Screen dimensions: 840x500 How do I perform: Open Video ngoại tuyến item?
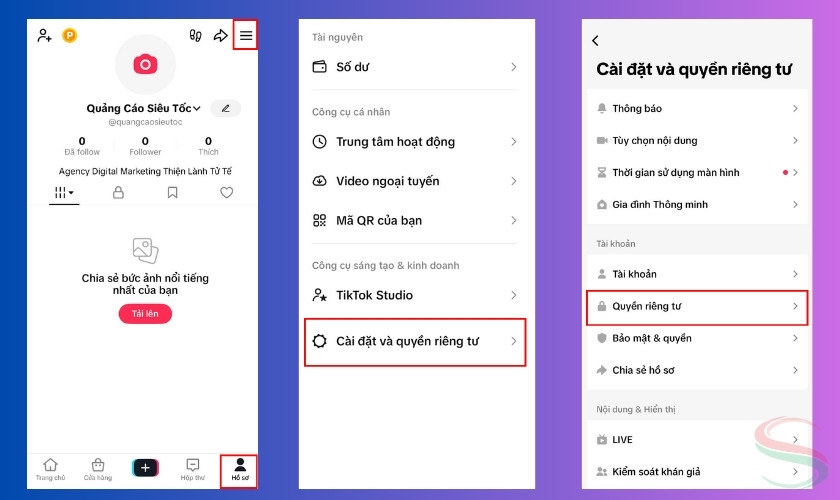(415, 181)
